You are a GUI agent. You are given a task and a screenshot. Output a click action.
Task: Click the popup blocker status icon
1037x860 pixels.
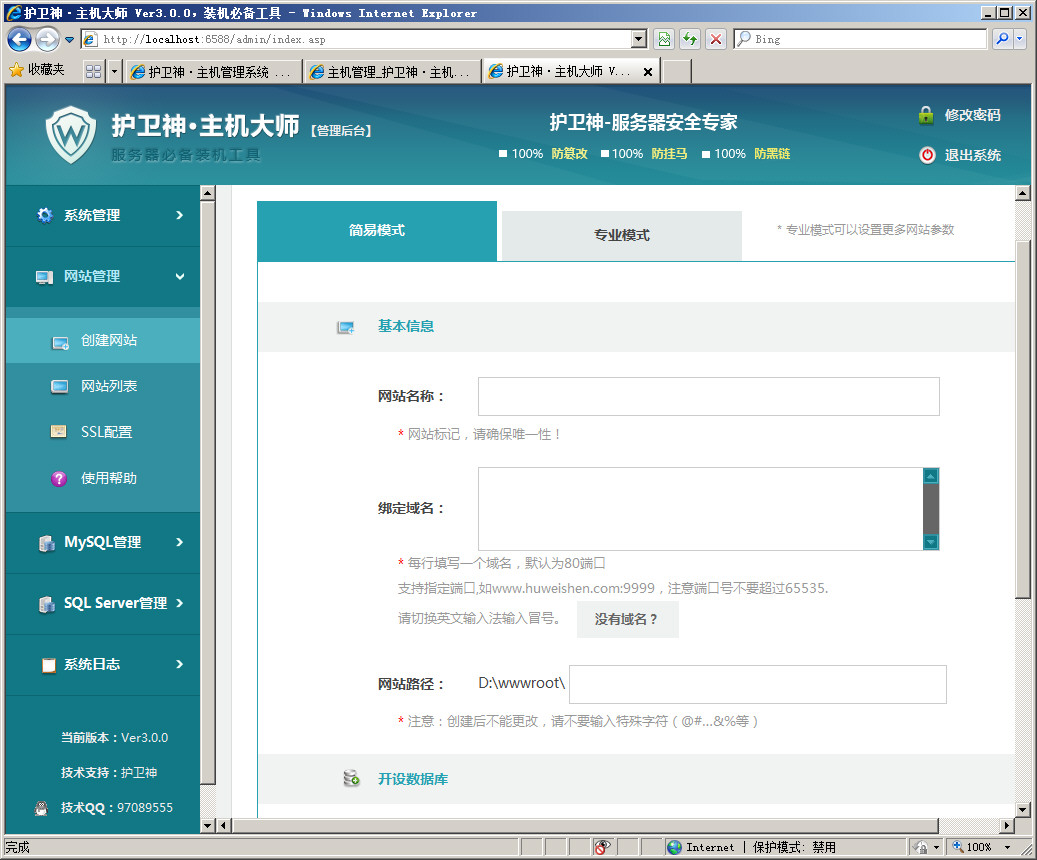(x=602, y=847)
